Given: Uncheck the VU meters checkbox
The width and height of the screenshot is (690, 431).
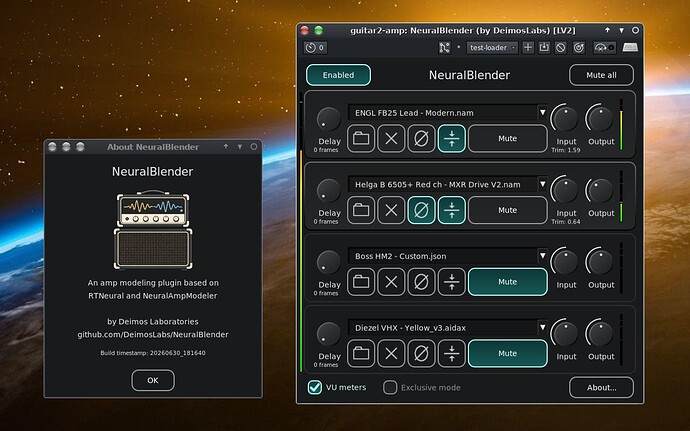Looking at the screenshot, I should [315, 387].
